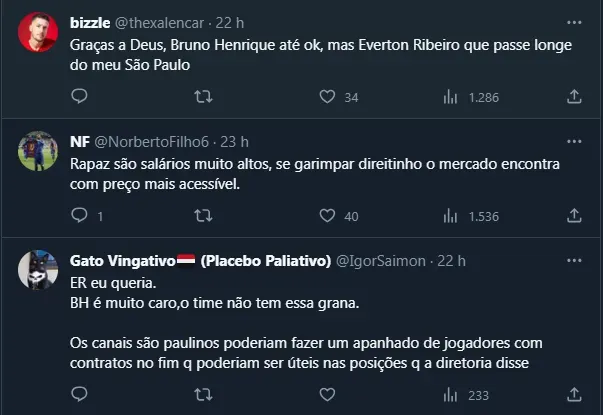
Task: Share bizzle's tweet
Action: point(574,97)
